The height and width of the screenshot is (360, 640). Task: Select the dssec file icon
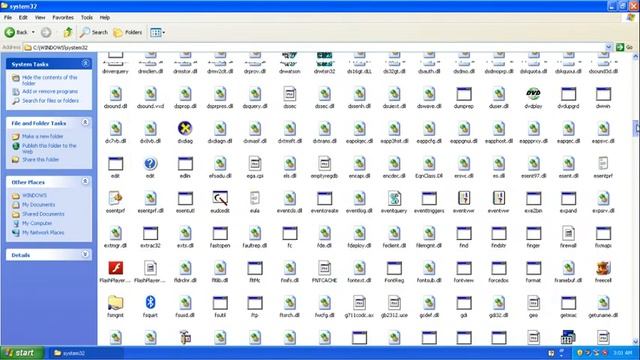point(289,94)
